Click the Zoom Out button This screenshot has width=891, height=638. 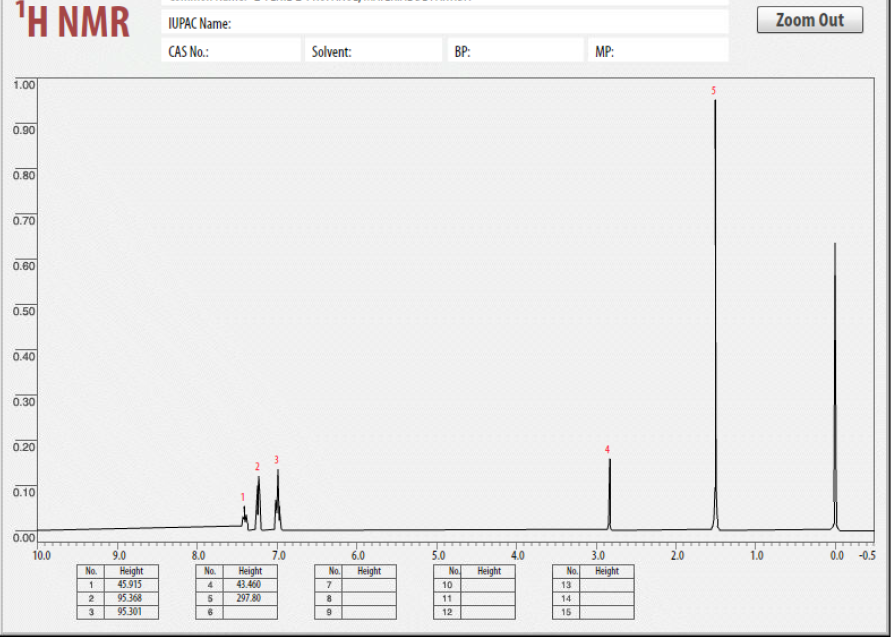(x=811, y=19)
